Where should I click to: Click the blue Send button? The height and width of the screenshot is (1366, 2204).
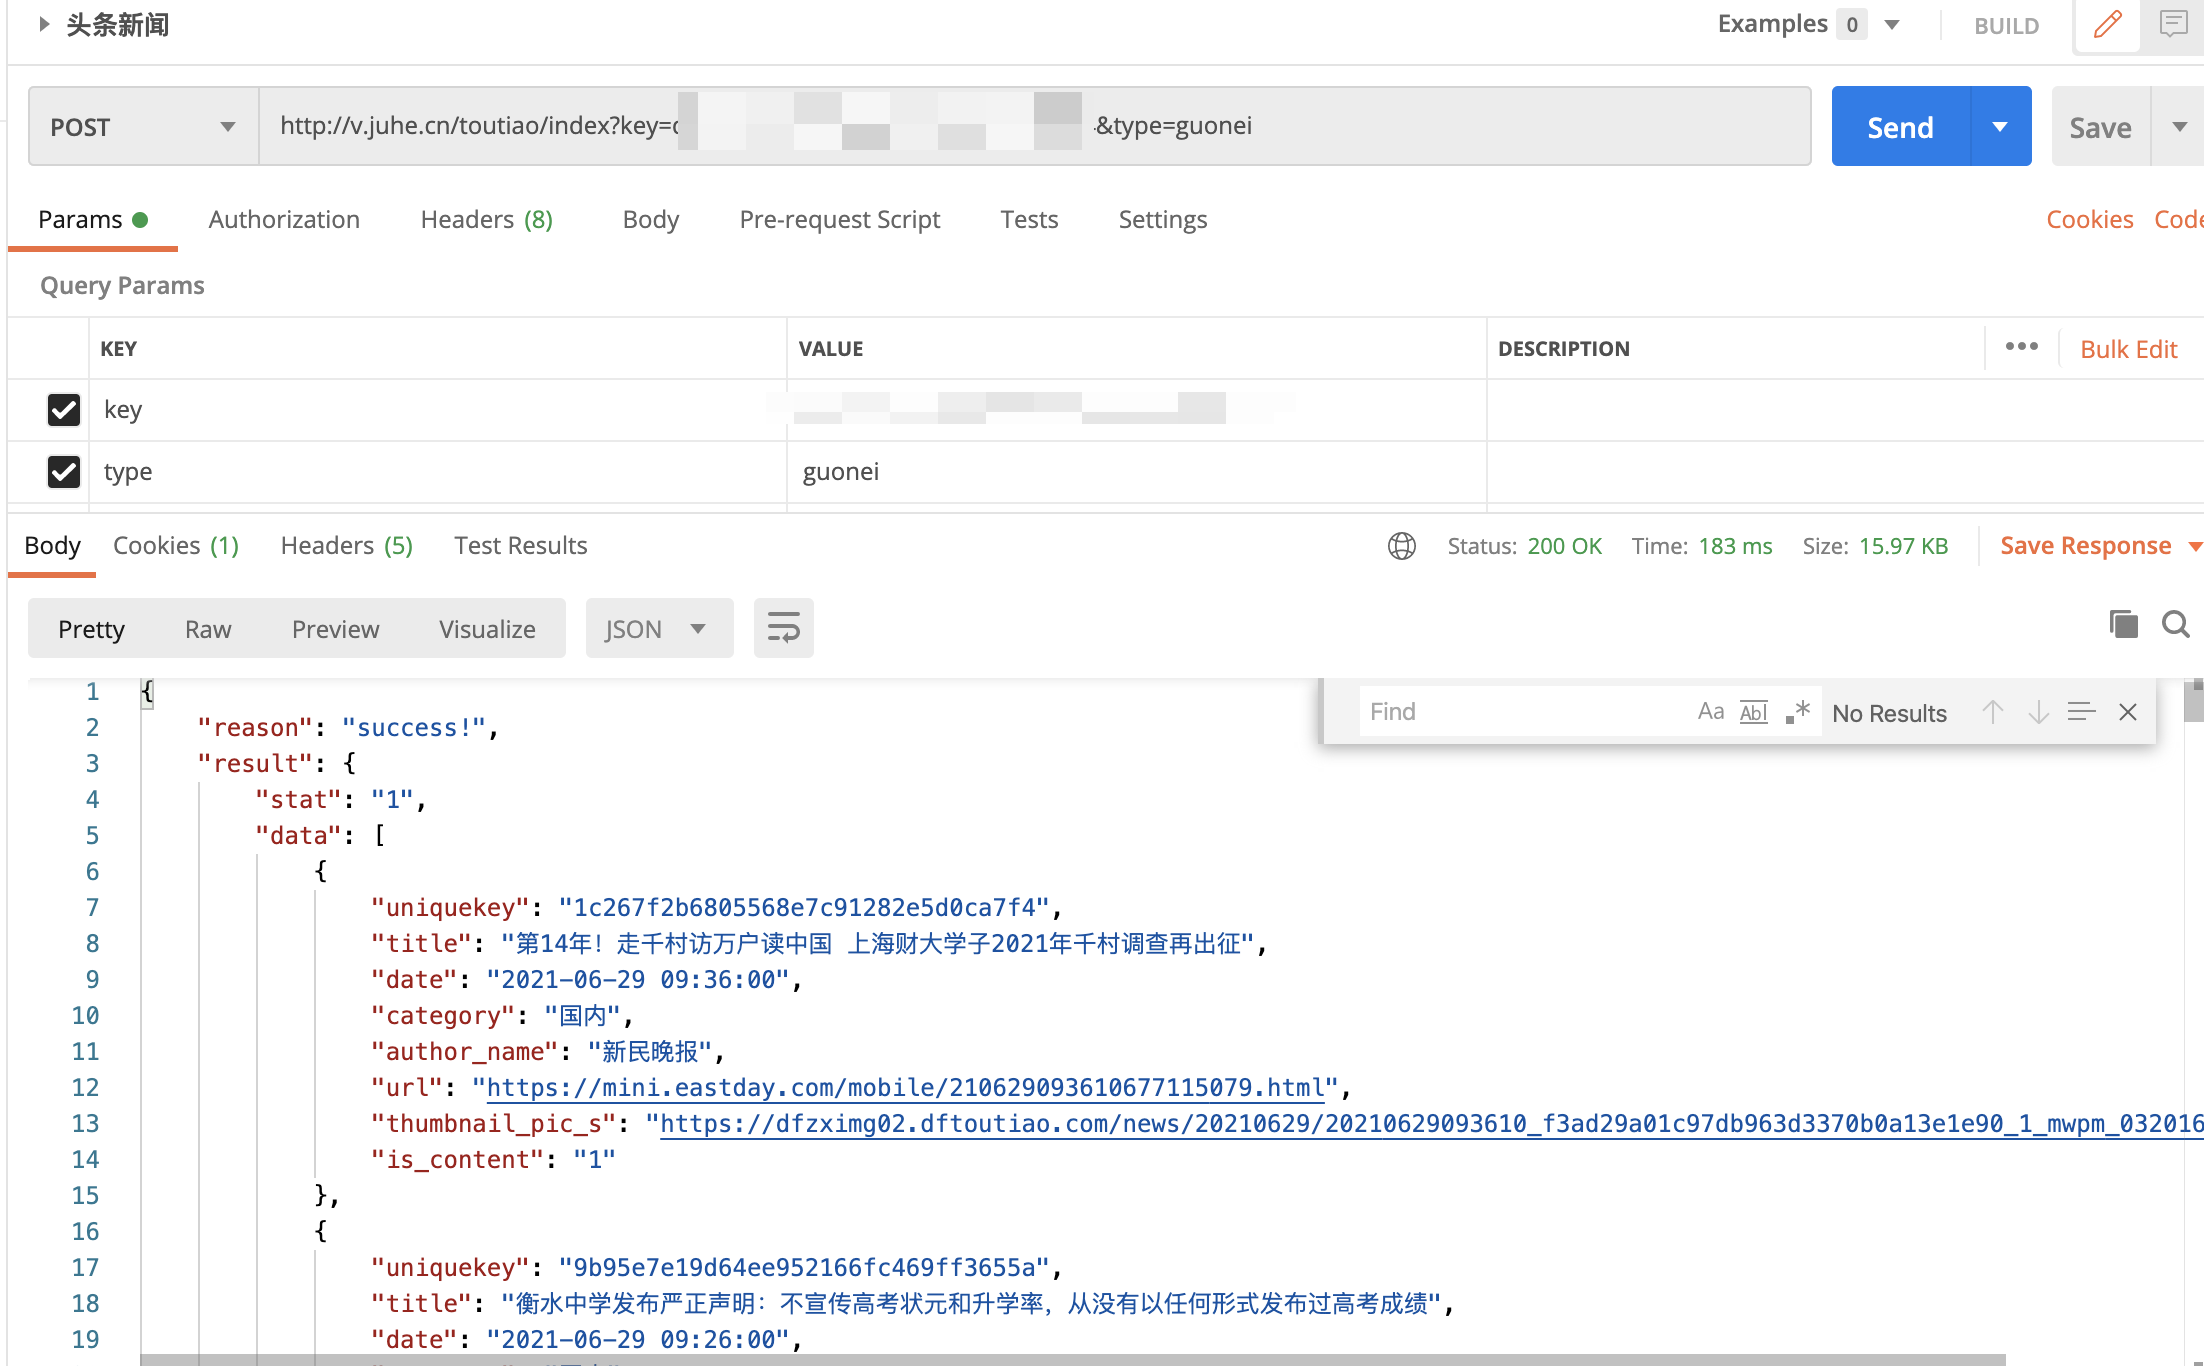click(1900, 127)
